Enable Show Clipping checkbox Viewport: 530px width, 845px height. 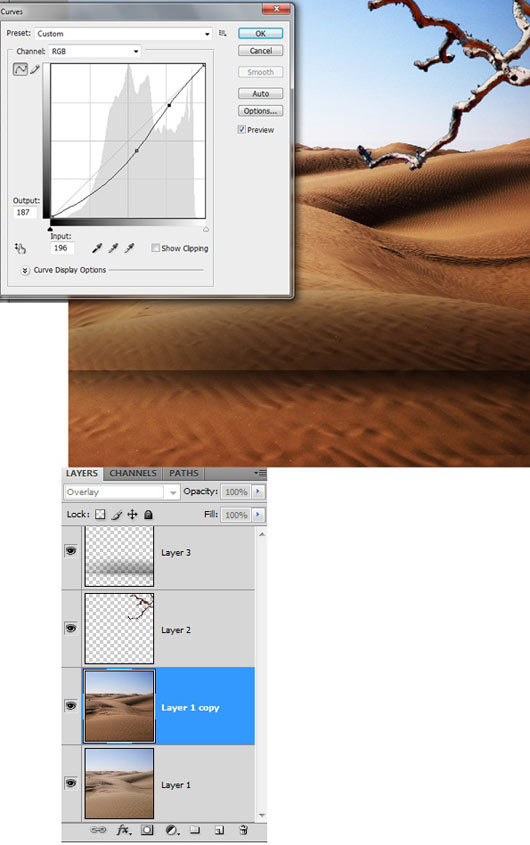tap(156, 248)
